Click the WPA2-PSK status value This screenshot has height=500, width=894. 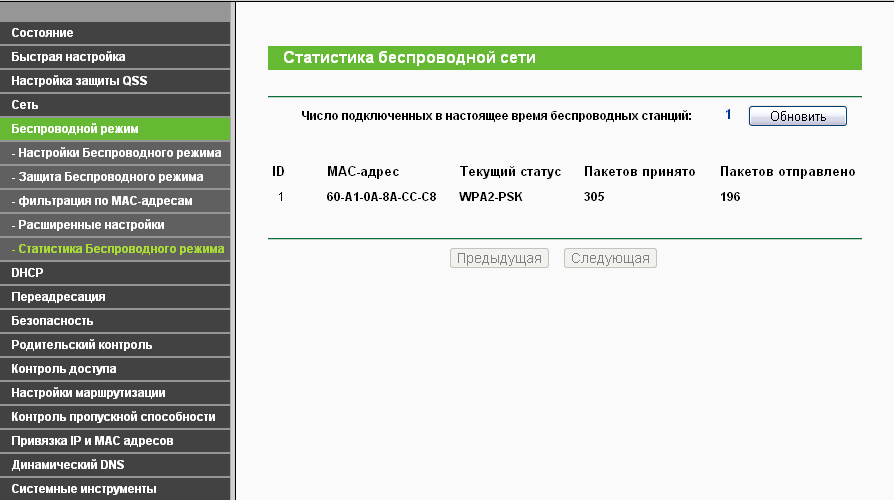(491, 197)
